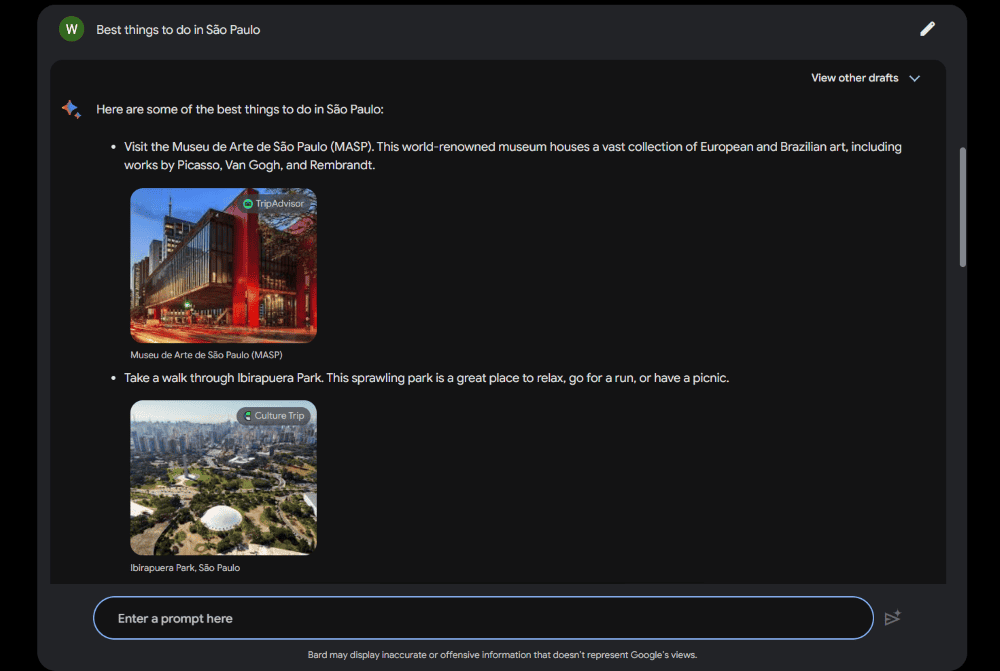Open the W user avatar
Image resolution: width=1000 pixels, height=671 pixels.
coord(71,29)
